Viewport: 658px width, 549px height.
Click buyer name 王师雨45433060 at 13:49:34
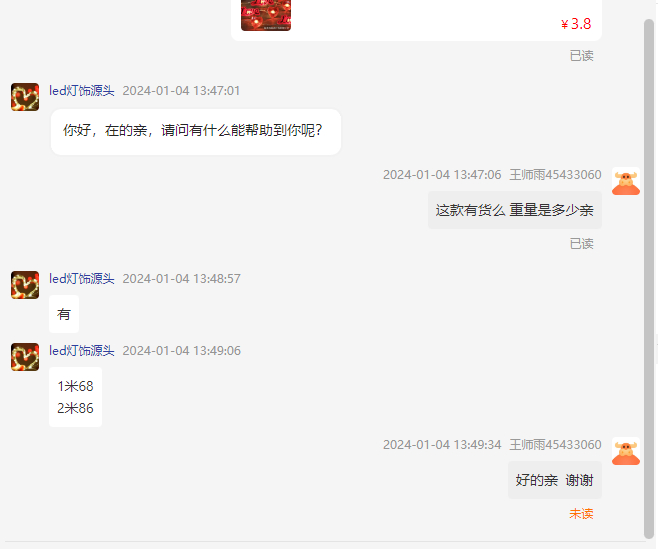click(555, 444)
